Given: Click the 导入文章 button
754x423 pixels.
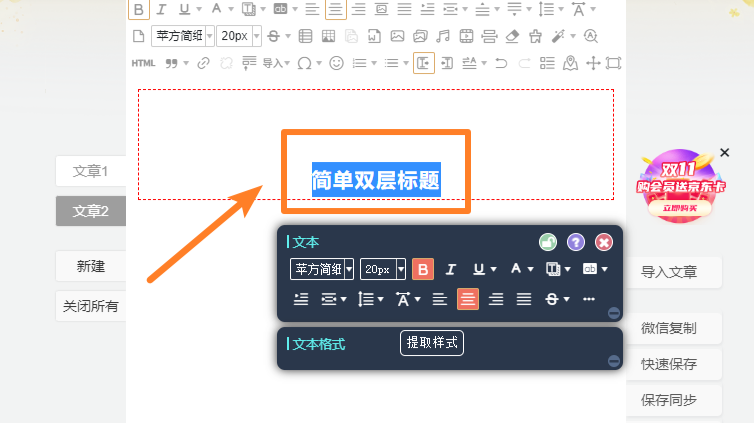Looking at the screenshot, I should tap(669, 272).
